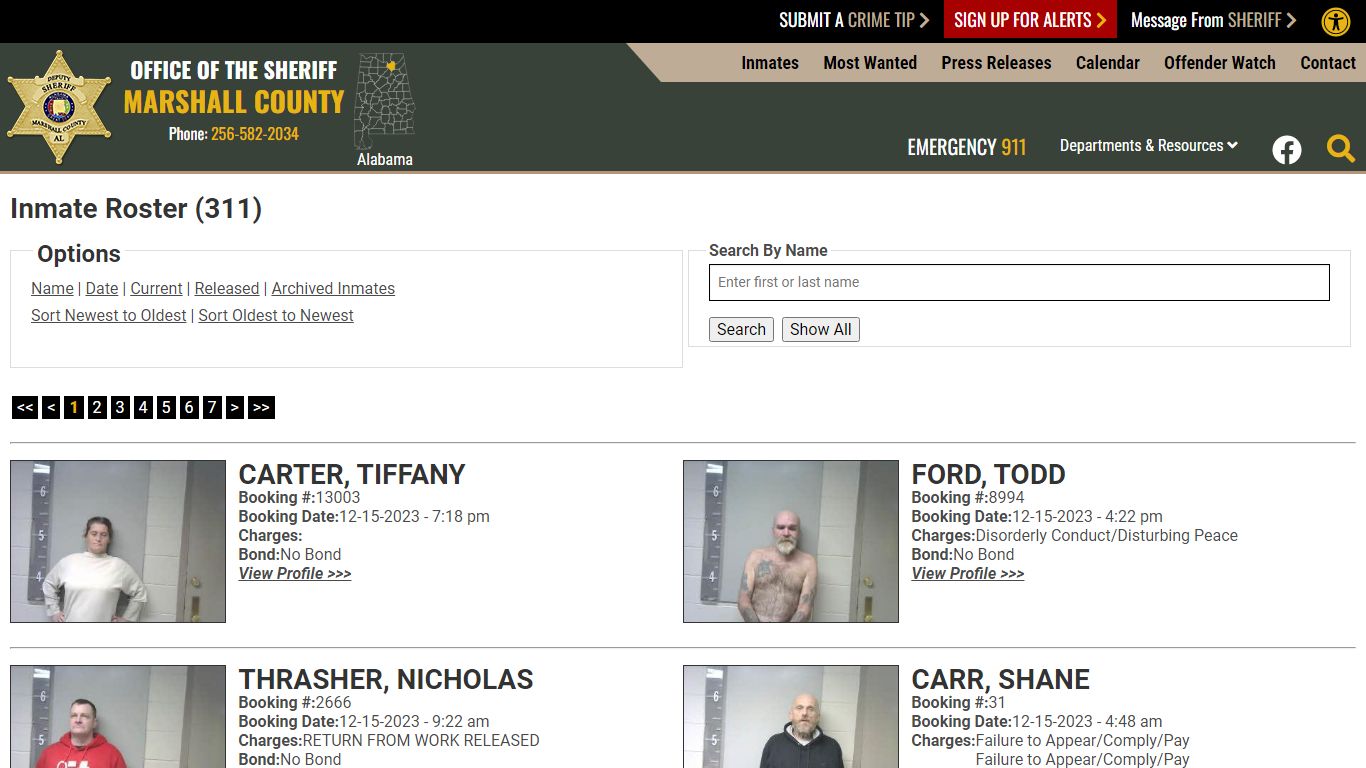Click the Show All button
This screenshot has height=768, width=1366.
tap(821, 329)
